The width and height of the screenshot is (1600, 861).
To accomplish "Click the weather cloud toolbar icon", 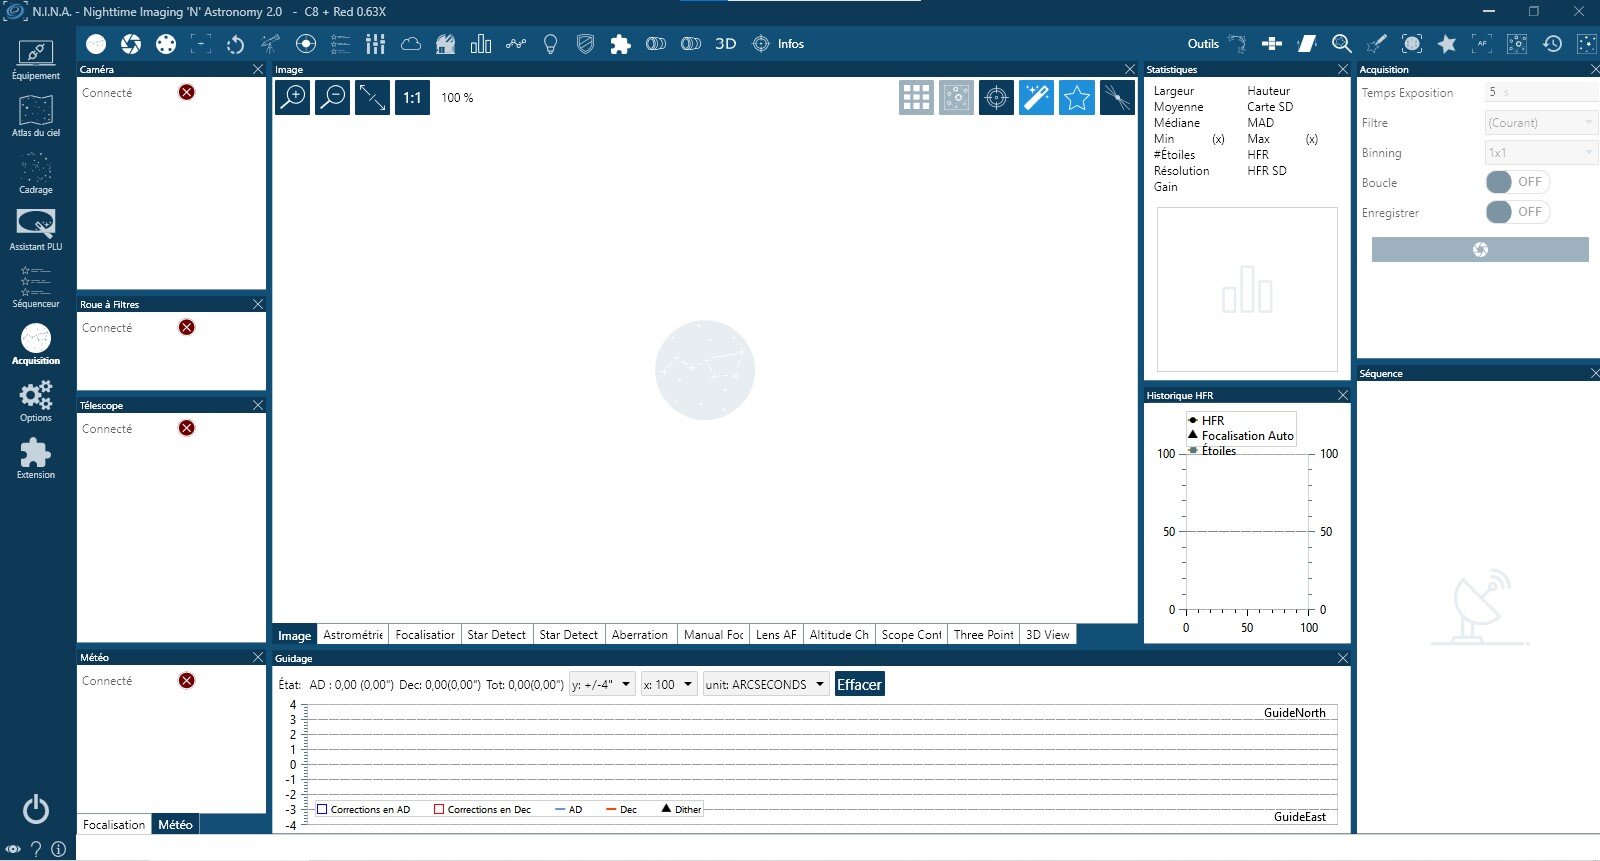I will point(411,44).
